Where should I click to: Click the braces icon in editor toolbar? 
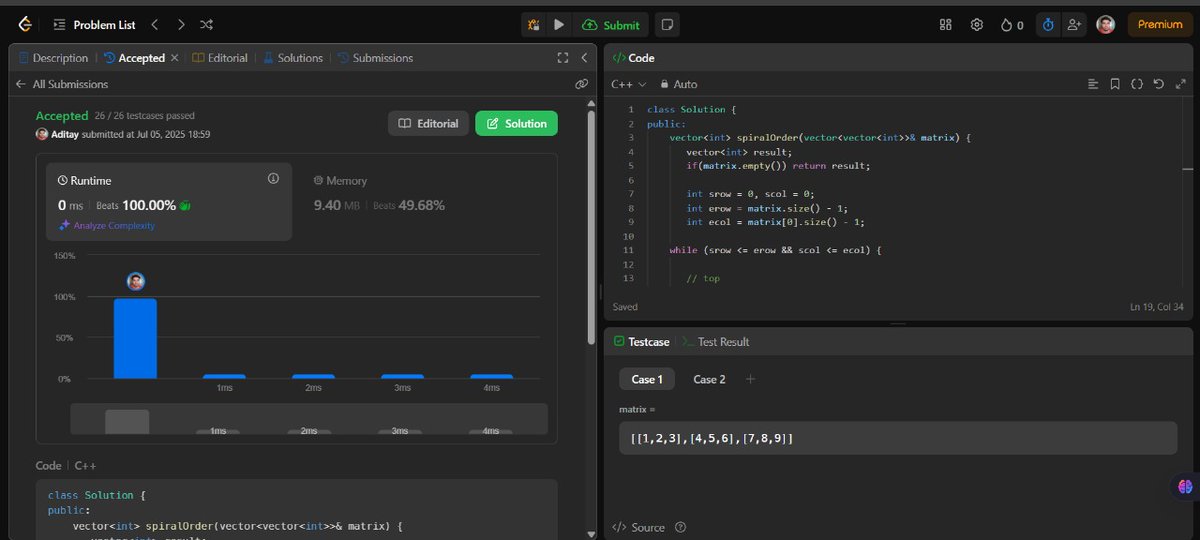1137,84
